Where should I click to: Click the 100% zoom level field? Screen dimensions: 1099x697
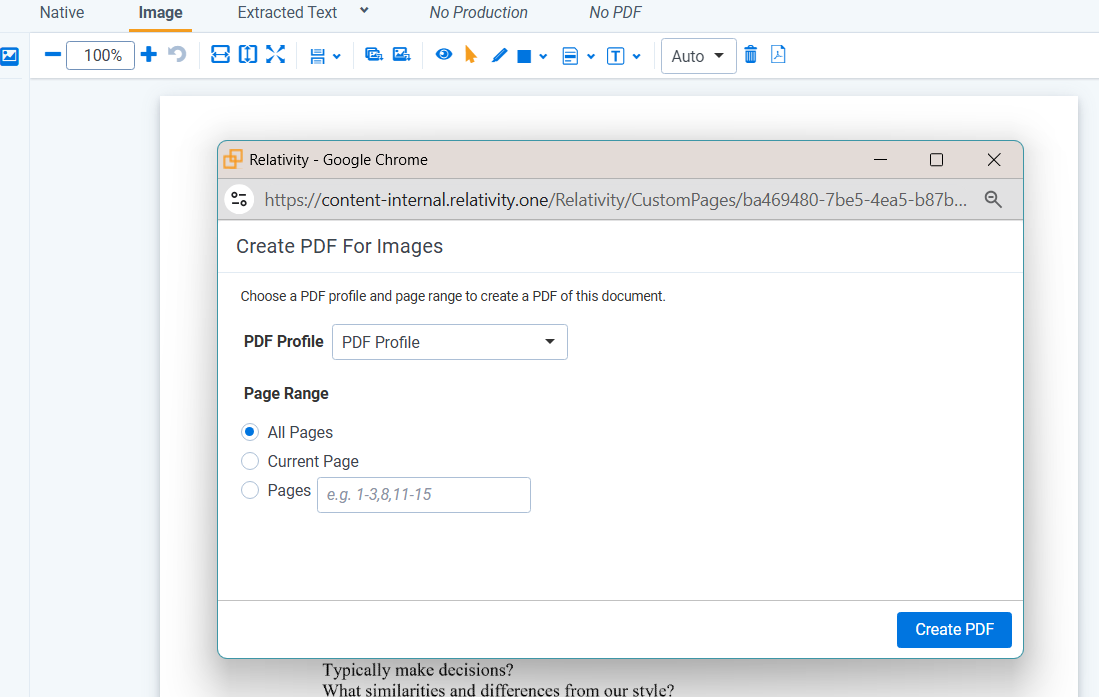[x=100, y=55]
